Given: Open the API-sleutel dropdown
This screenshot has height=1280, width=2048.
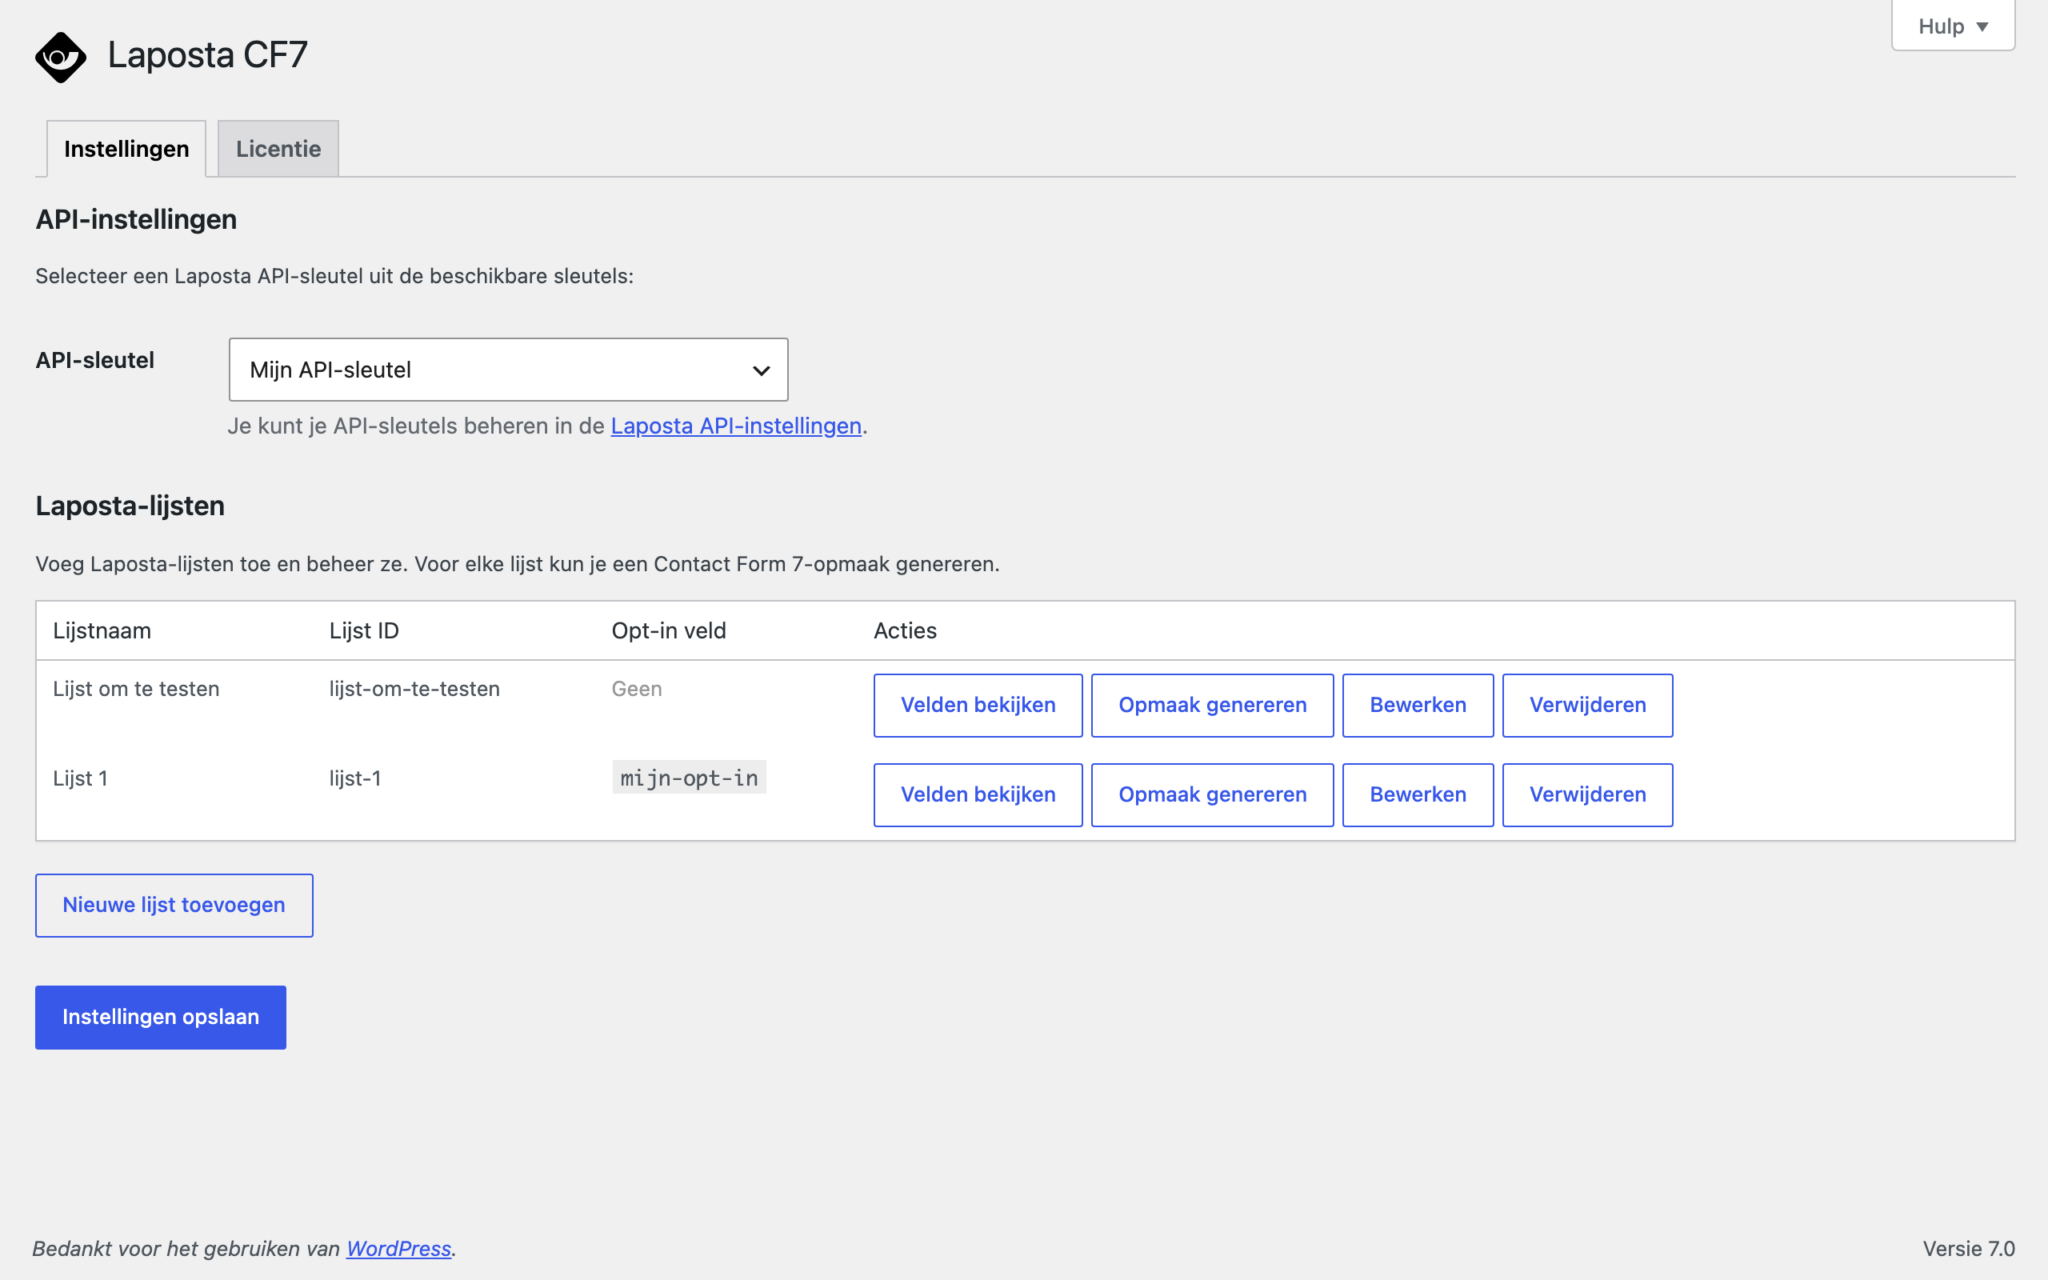Looking at the screenshot, I should coord(508,370).
